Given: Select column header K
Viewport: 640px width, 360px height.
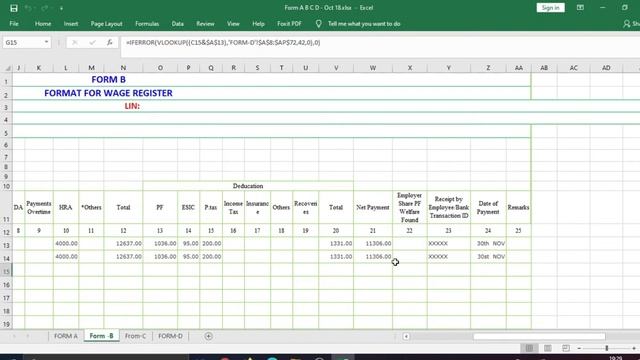Looking at the screenshot, I should coord(39,68).
